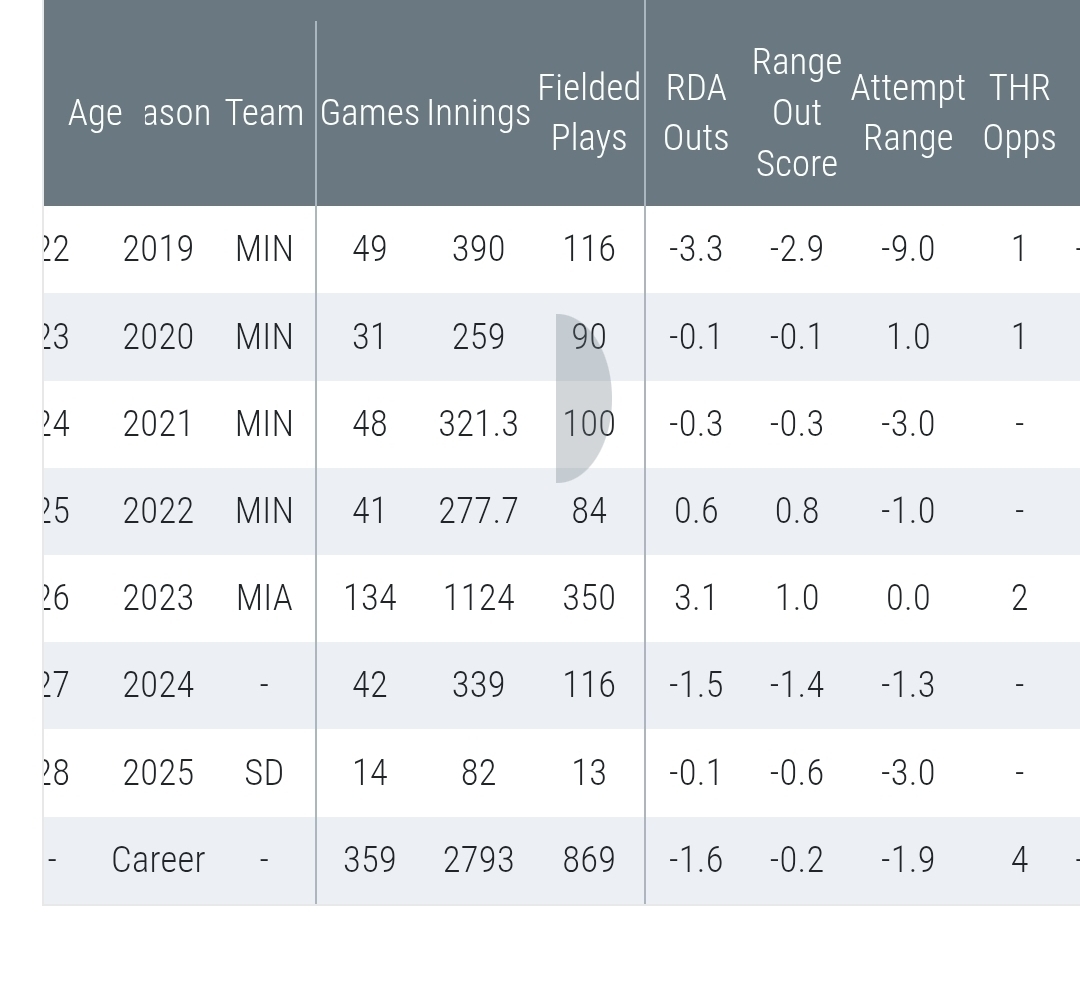Sort by Range Out Score header
The height and width of the screenshot is (985, 1080).
tap(797, 113)
